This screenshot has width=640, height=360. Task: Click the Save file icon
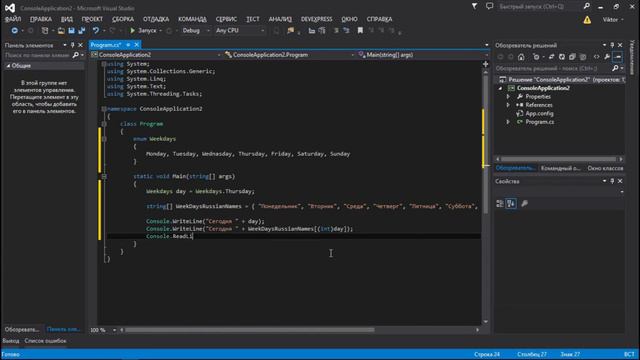[x=71, y=31]
